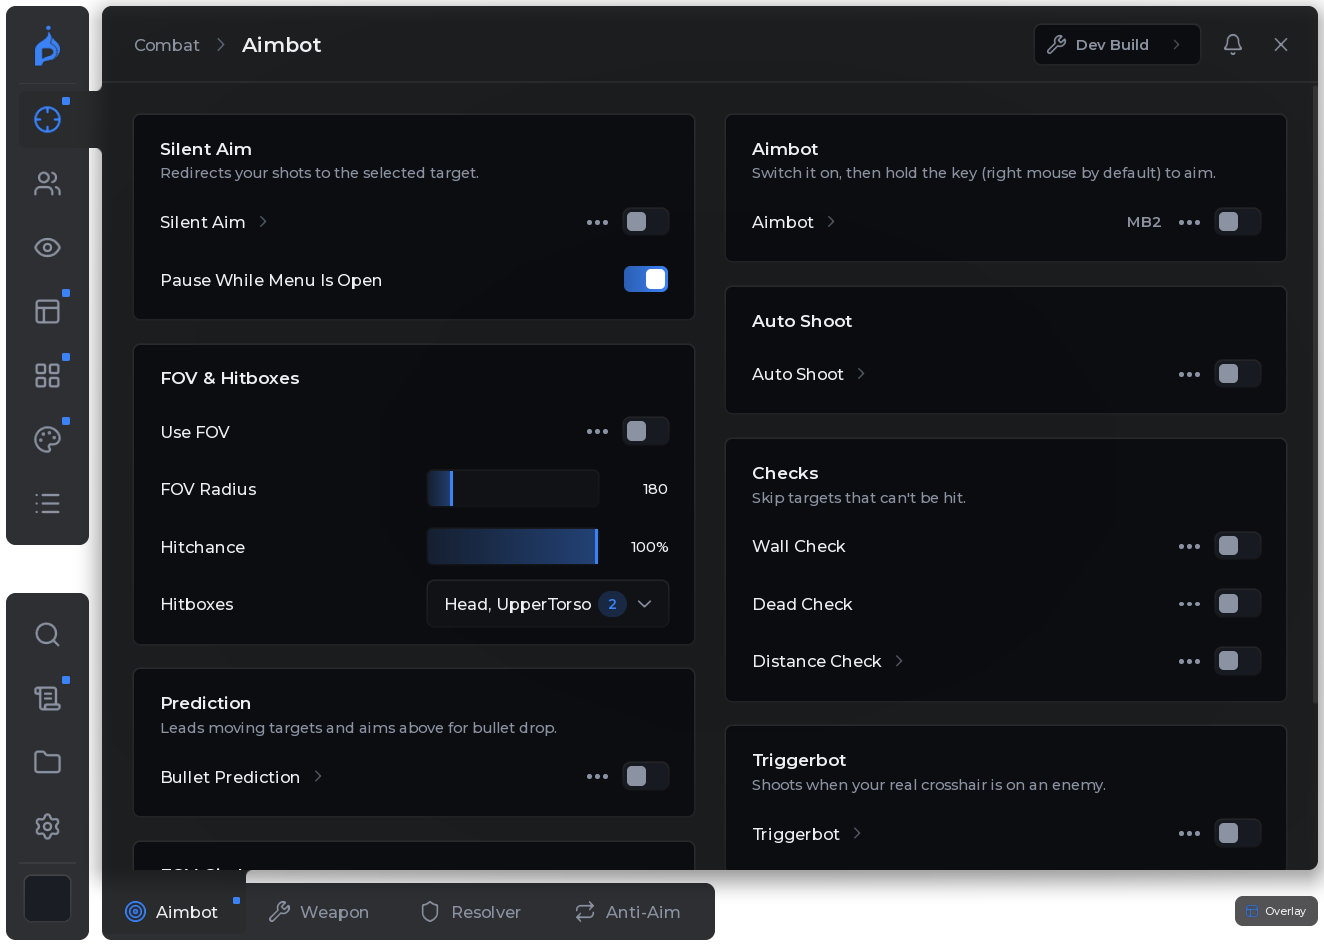
Task: Open notifications bell icon
Action: (x=1233, y=44)
